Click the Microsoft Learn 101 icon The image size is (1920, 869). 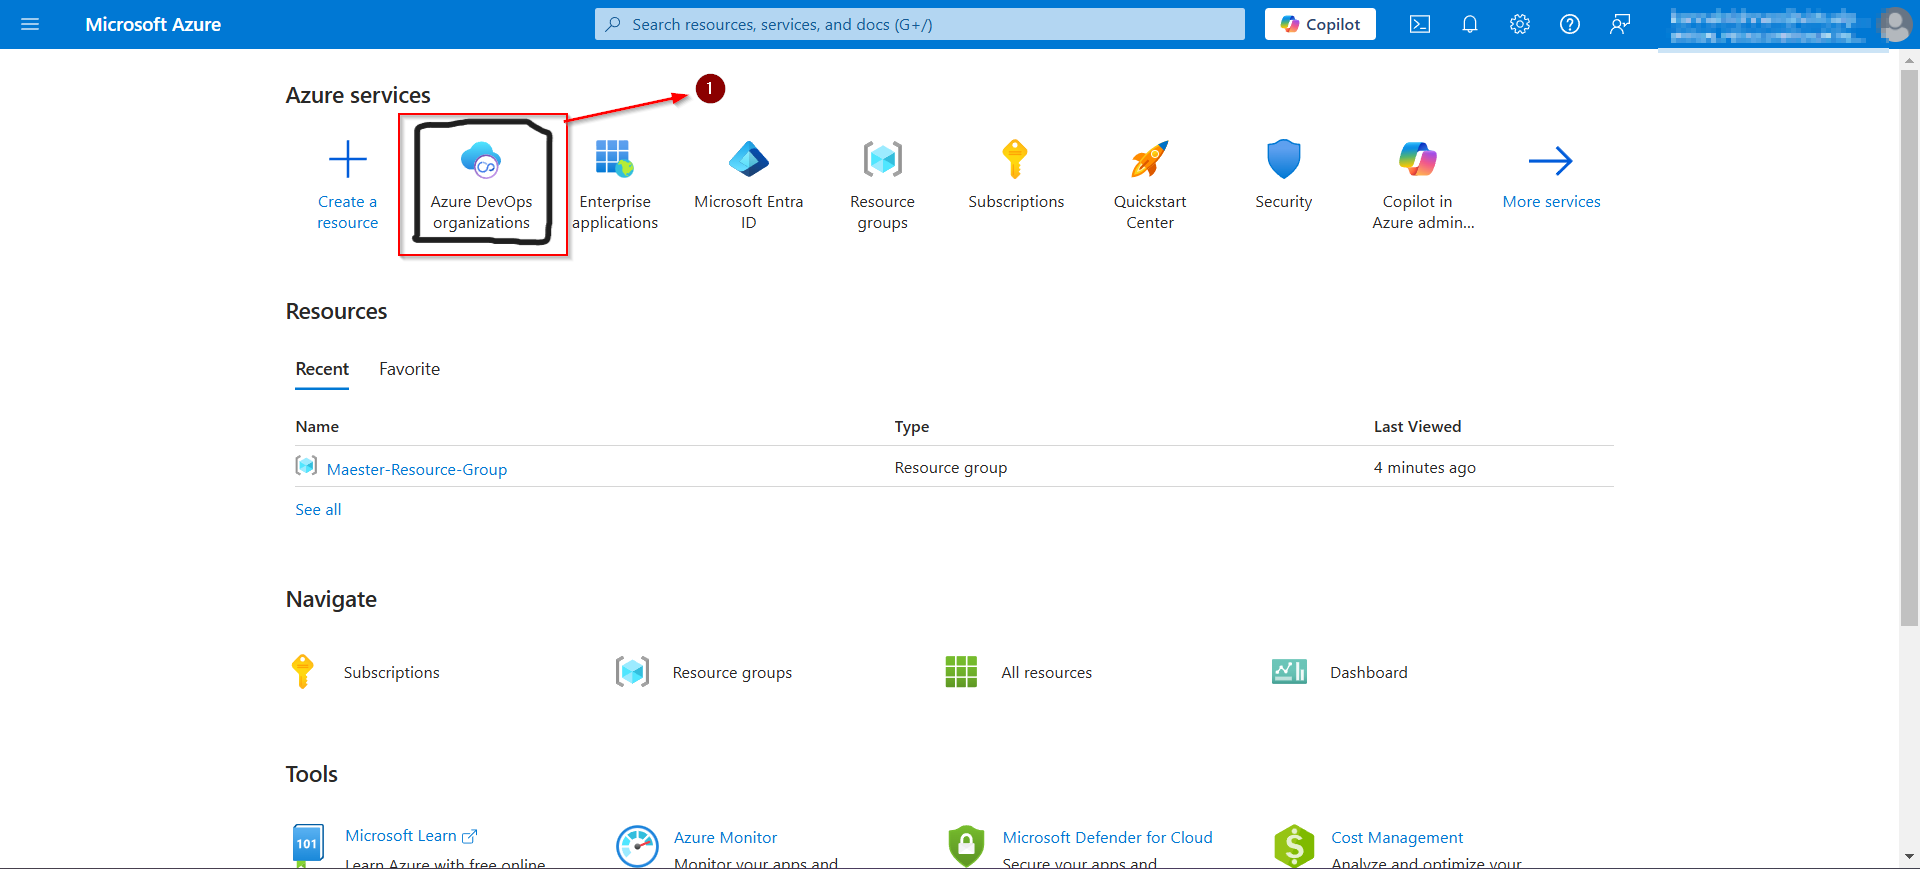click(x=308, y=845)
